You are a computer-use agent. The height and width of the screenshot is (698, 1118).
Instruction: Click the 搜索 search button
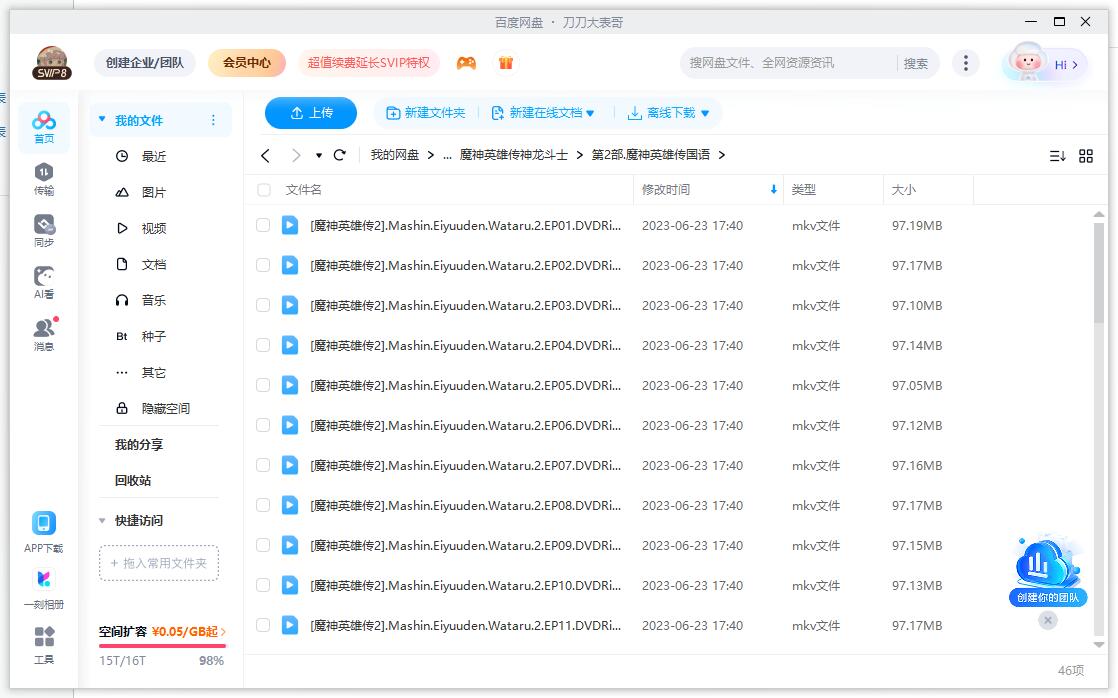coord(916,63)
